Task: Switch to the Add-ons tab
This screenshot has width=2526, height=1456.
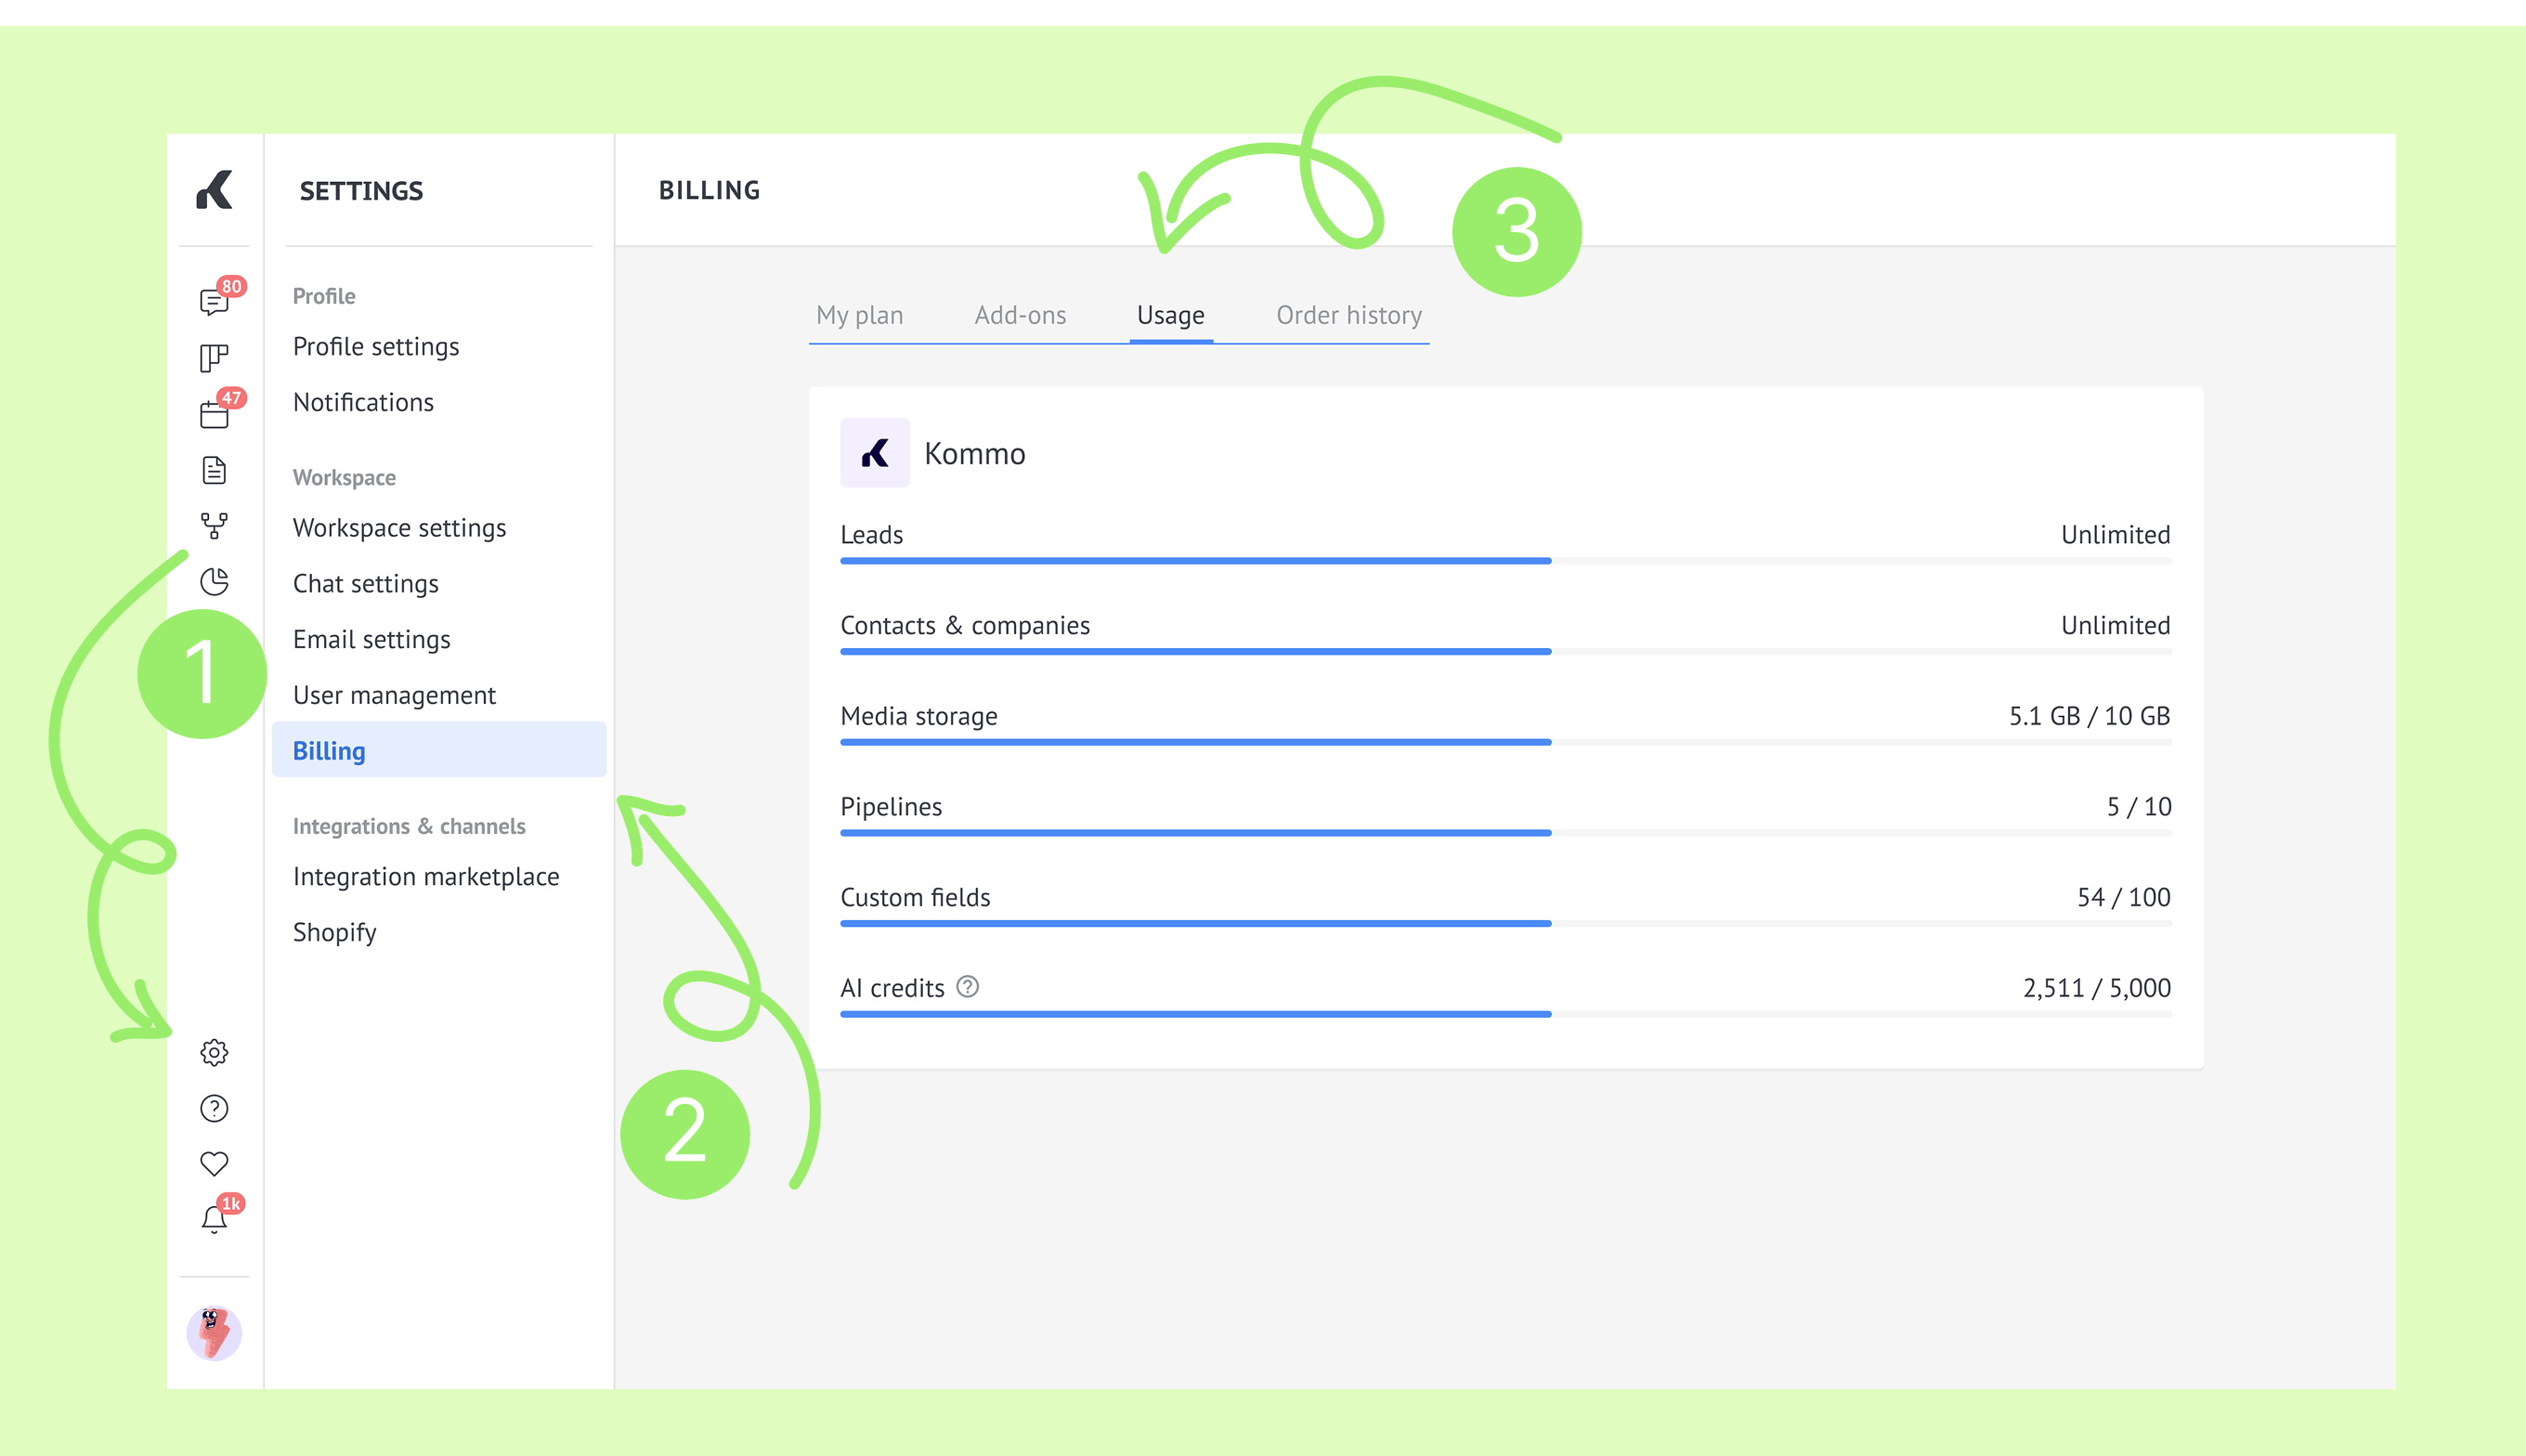Action: [x=1020, y=315]
